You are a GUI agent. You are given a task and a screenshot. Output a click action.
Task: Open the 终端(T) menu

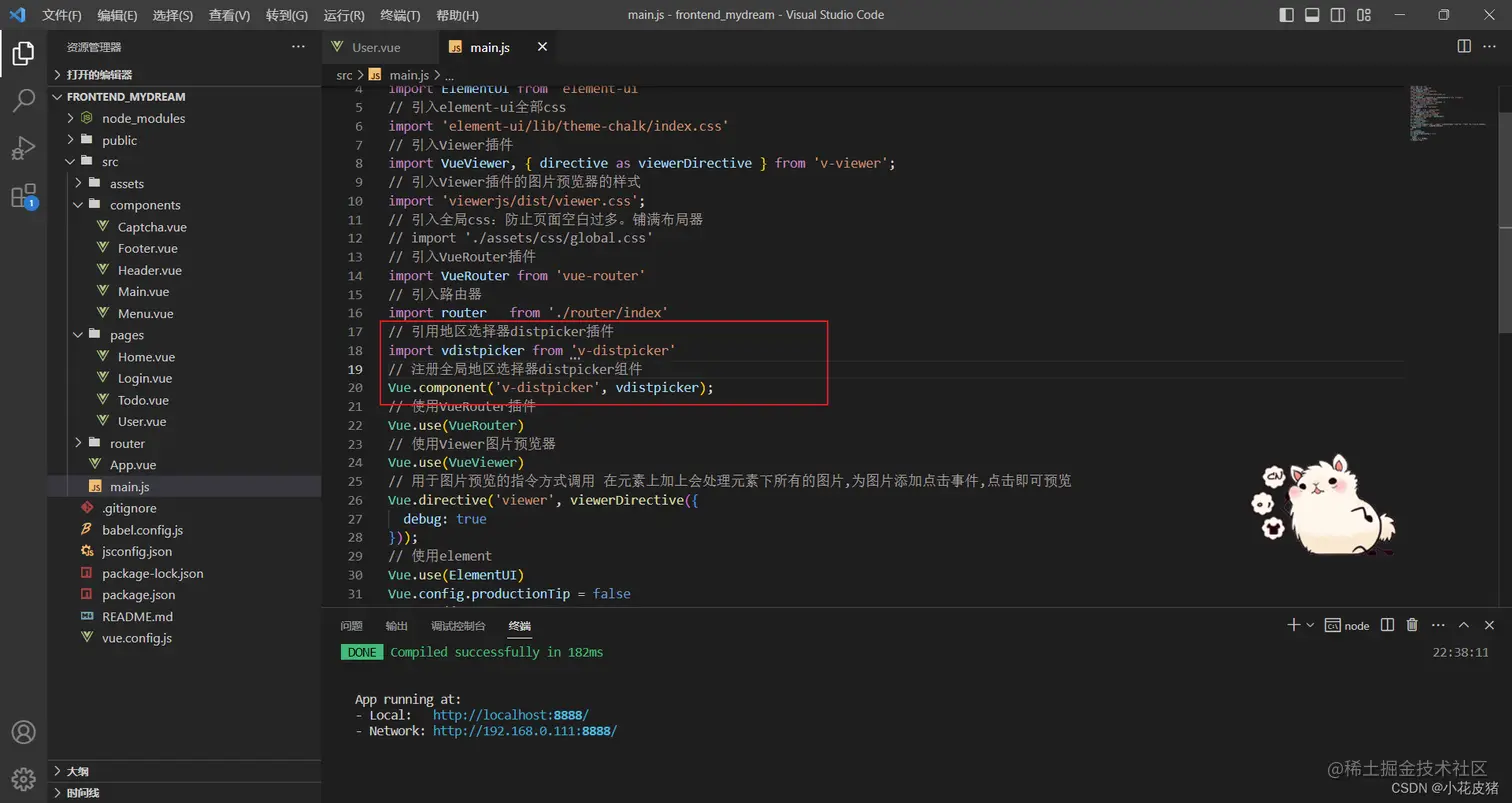pyautogui.click(x=401, y=15)
